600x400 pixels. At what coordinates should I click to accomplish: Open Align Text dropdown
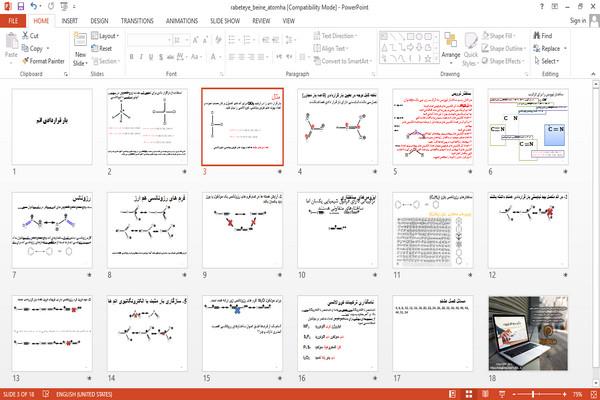click(x=330, y=48)
